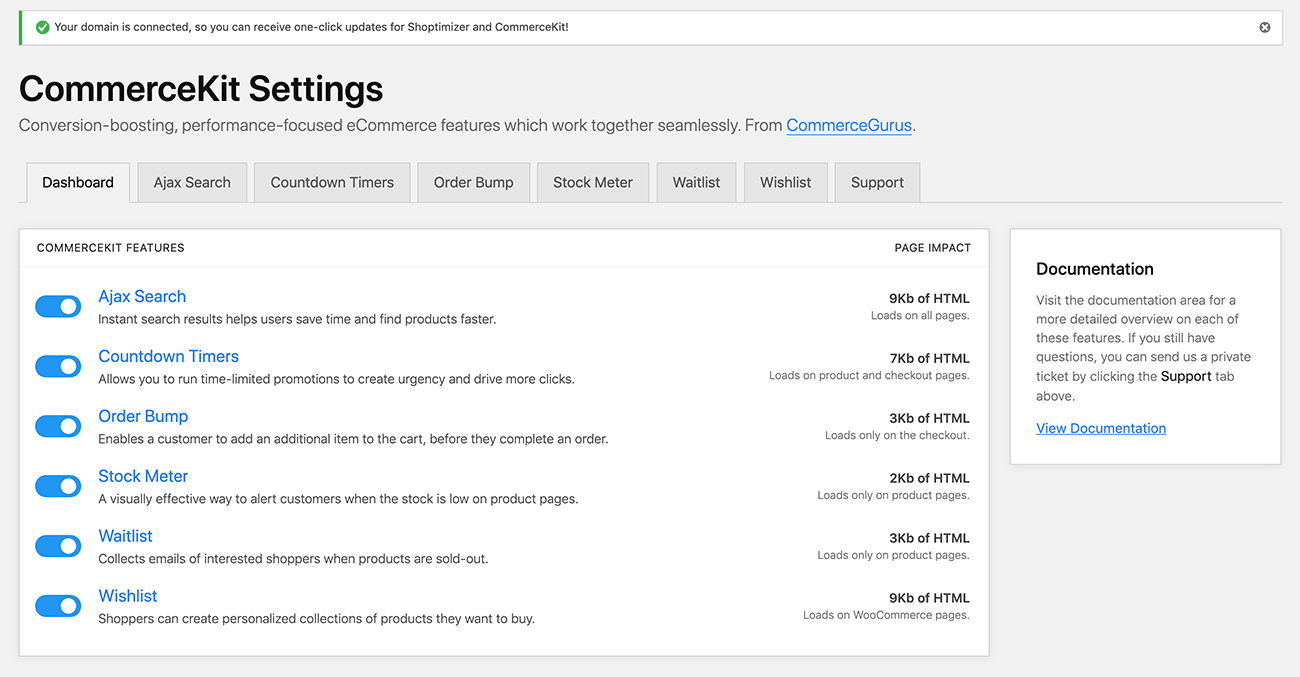
Task: Open the Waitlist feature link
Action: point(125,536)
